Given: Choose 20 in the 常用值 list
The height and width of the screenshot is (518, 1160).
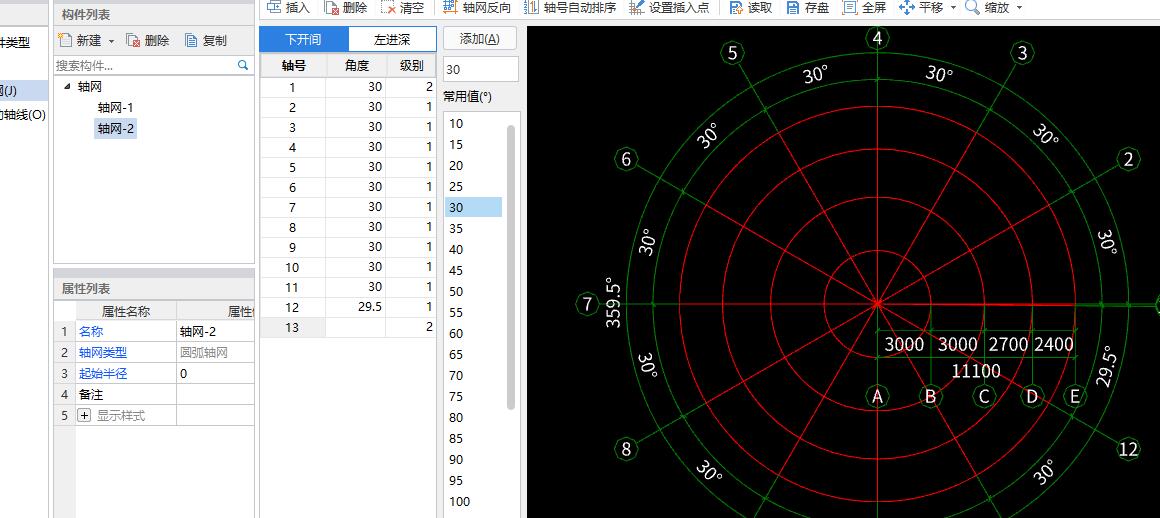Looking at the screenshot, I should pos(473,165).
